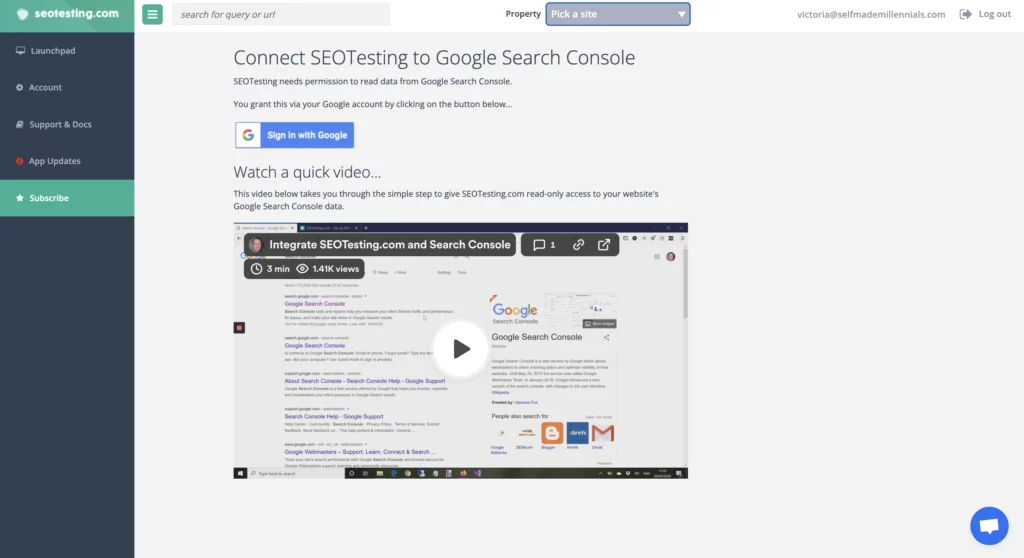The image size is (1024, 558).
Task: Click the victoria@selfmademillennials.com account email
Action: [x=871, y=14]
